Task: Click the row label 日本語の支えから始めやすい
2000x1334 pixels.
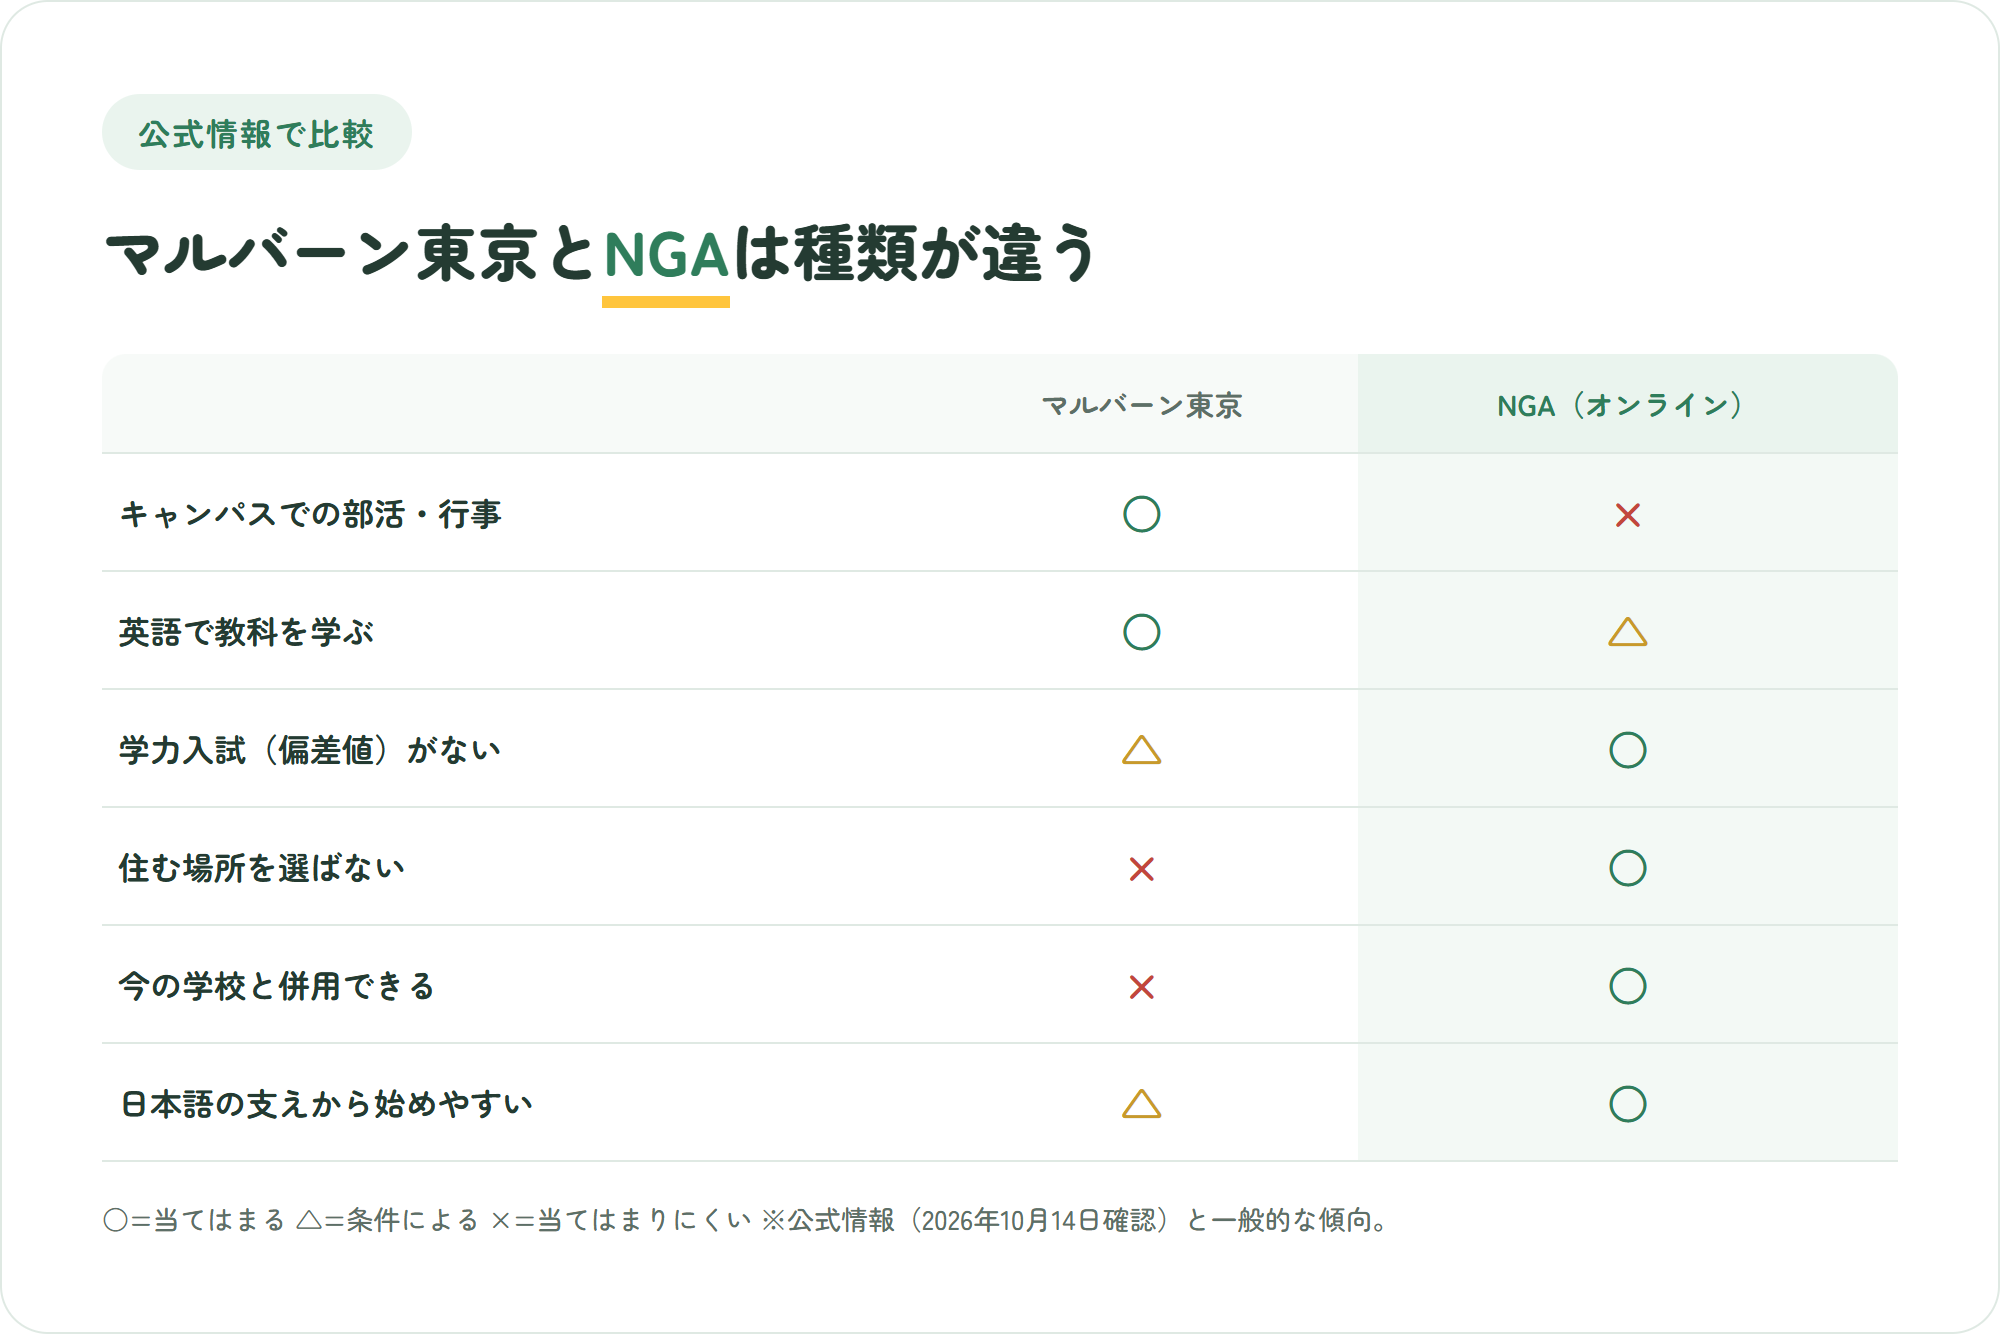Action: [x=326, y=1104]
